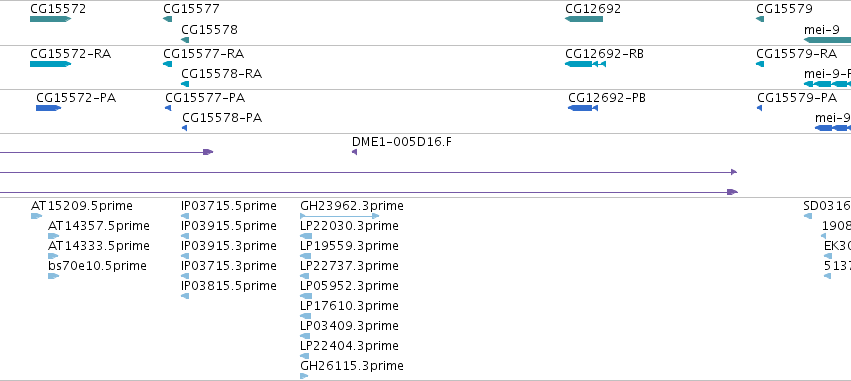Open the CG15577 gene label

coord(192,9)
